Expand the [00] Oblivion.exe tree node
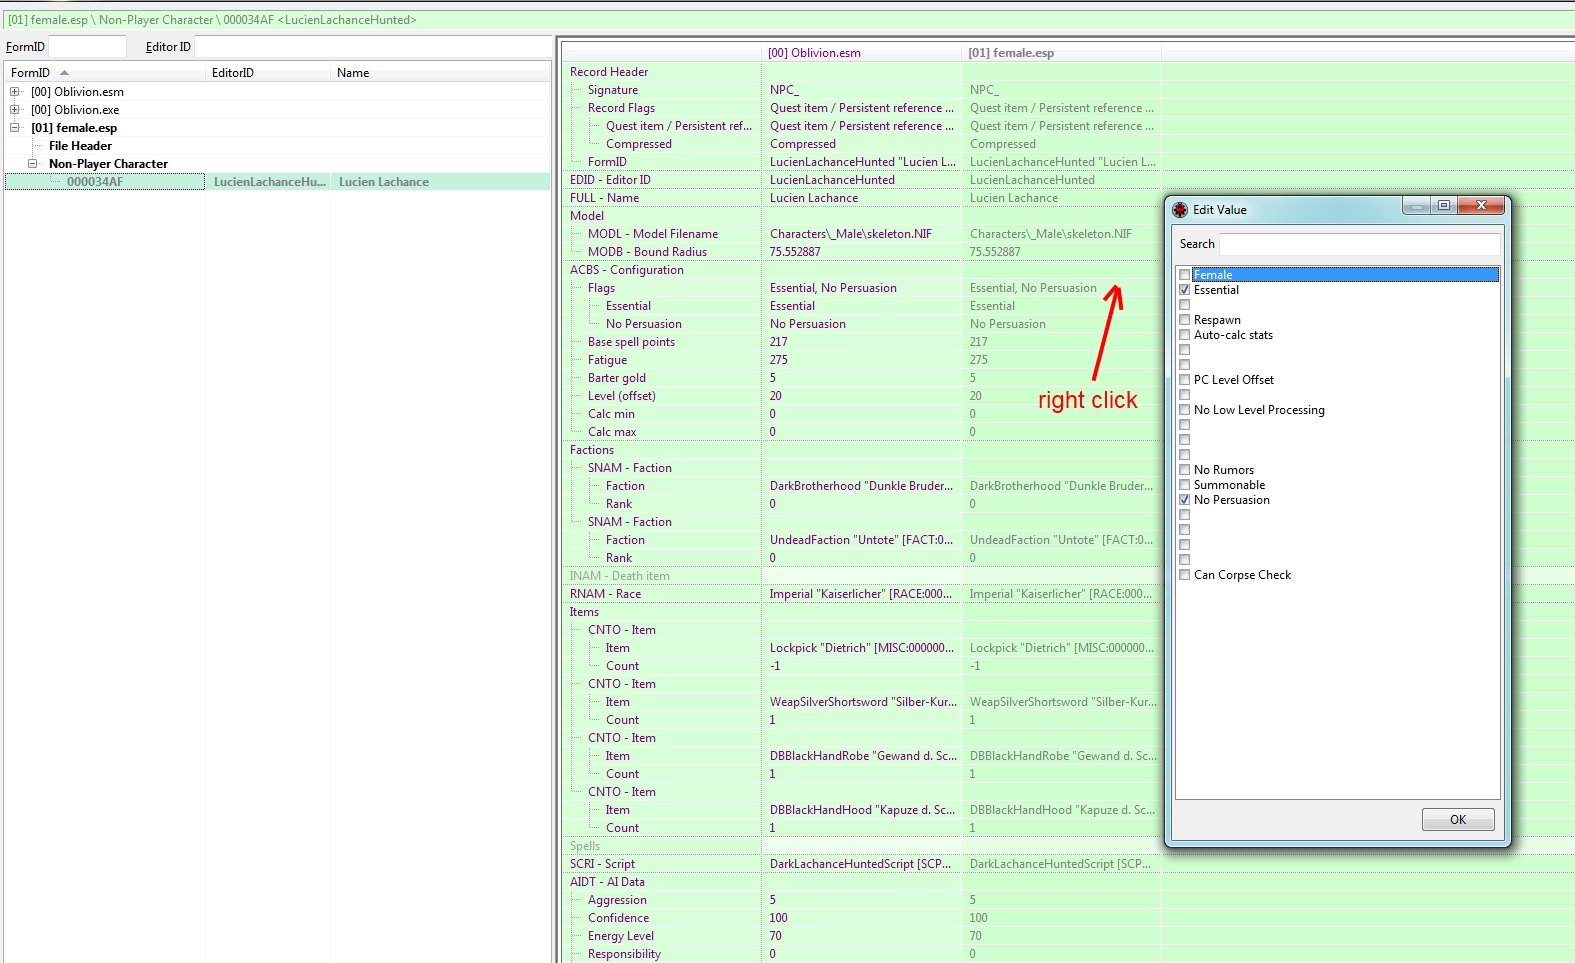The width and height of the screenshot is (1575, 963). (15, 110)
